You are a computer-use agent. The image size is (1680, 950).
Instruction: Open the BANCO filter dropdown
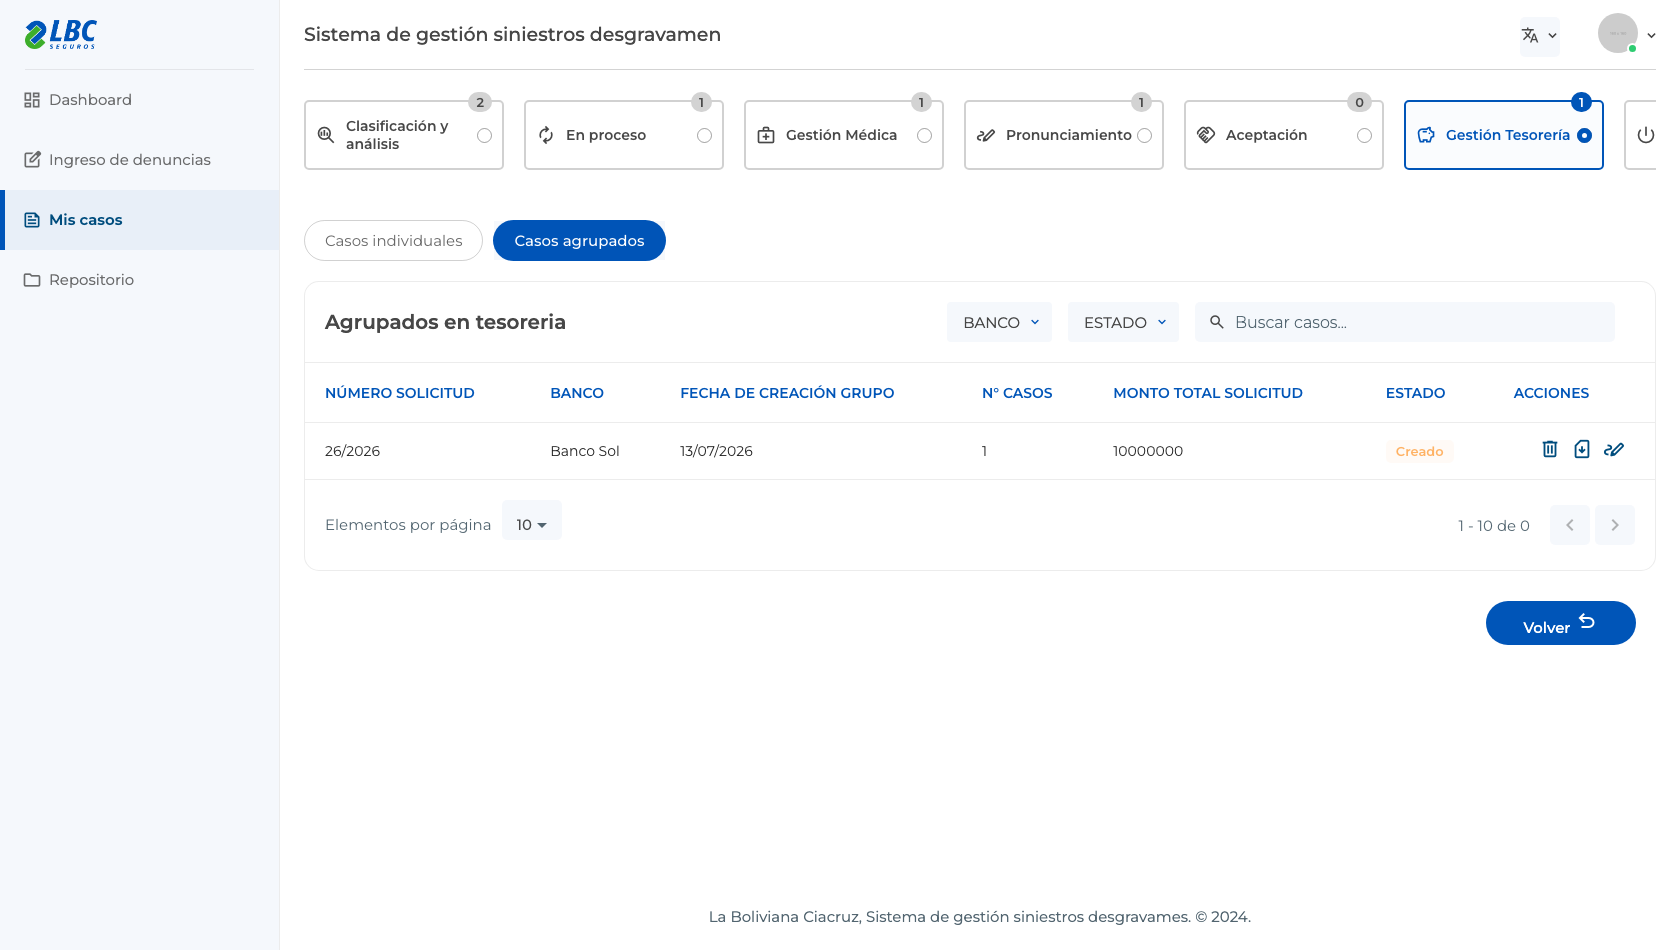click(1000, 322)
